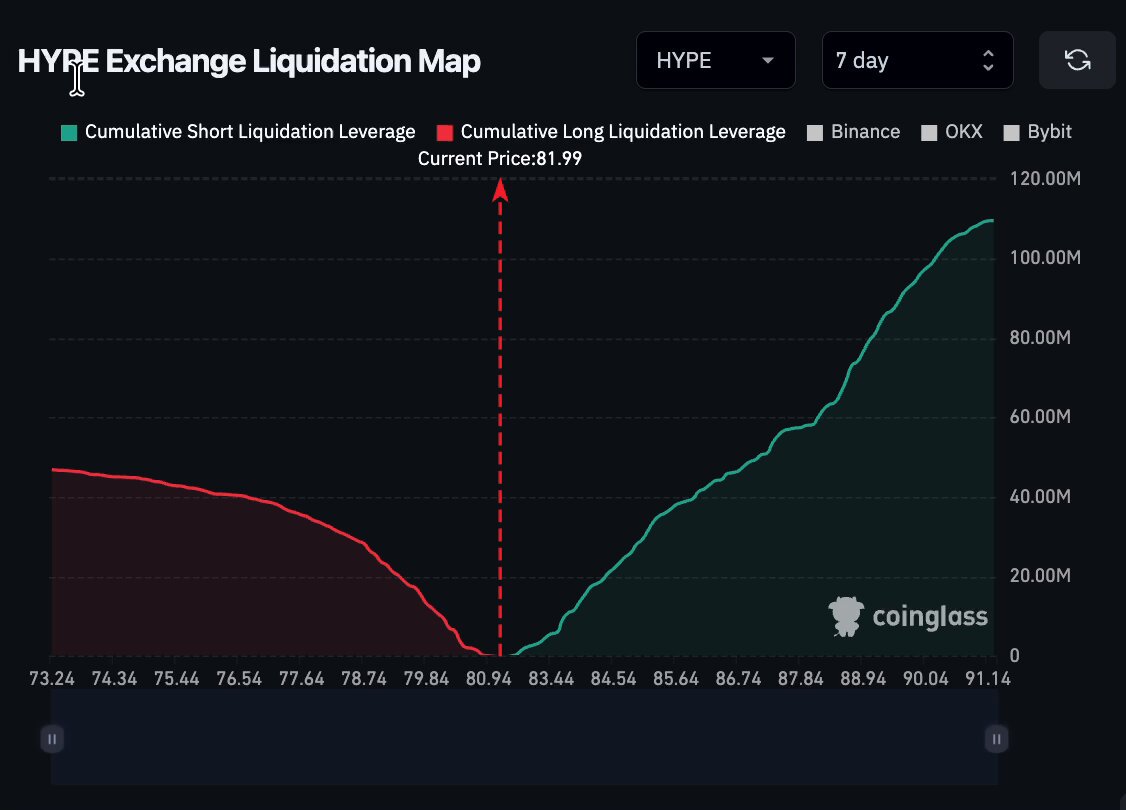Click the right zoom slider handle

tap(996, 739)
